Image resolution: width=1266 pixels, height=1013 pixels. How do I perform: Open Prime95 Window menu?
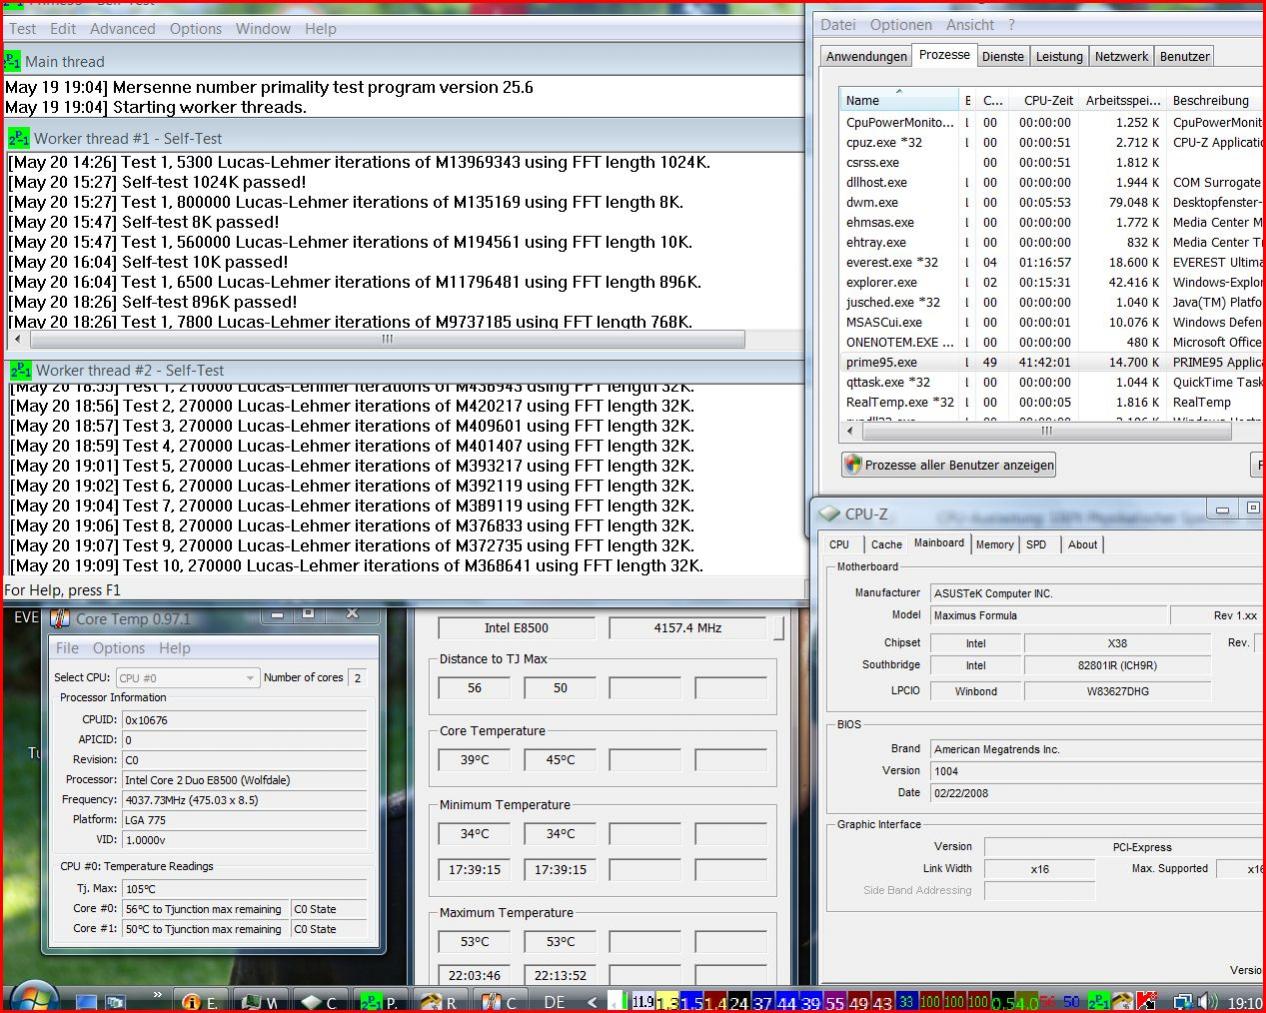(263, 29)
